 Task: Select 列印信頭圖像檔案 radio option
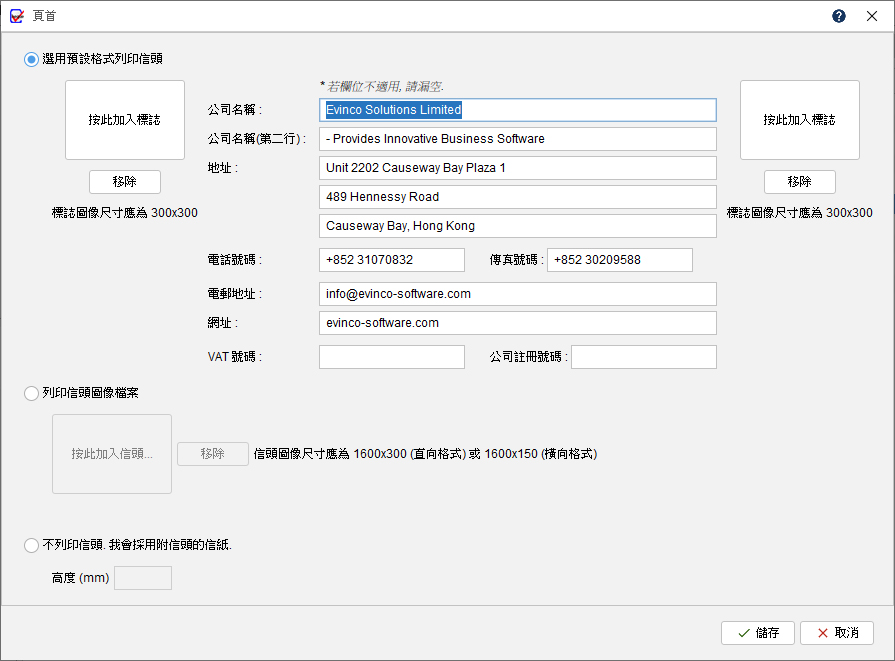31,393
